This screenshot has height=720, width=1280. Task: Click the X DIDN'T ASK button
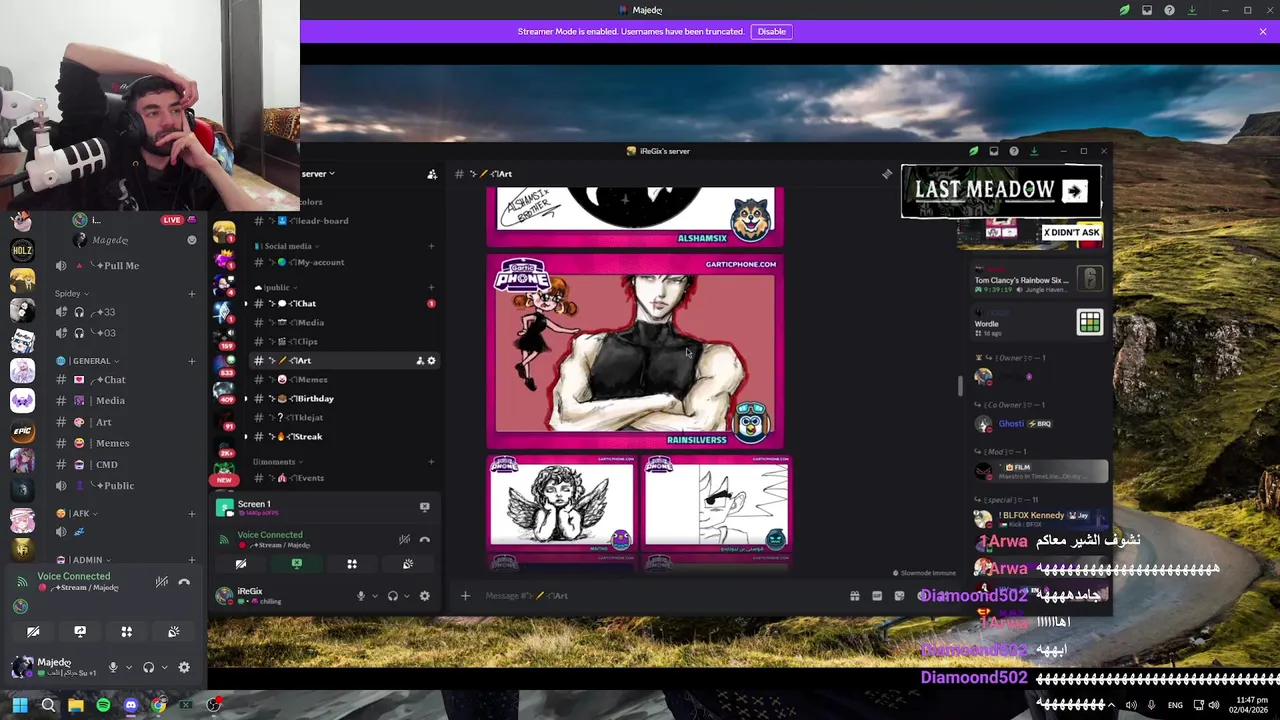tap(1071, 233)
